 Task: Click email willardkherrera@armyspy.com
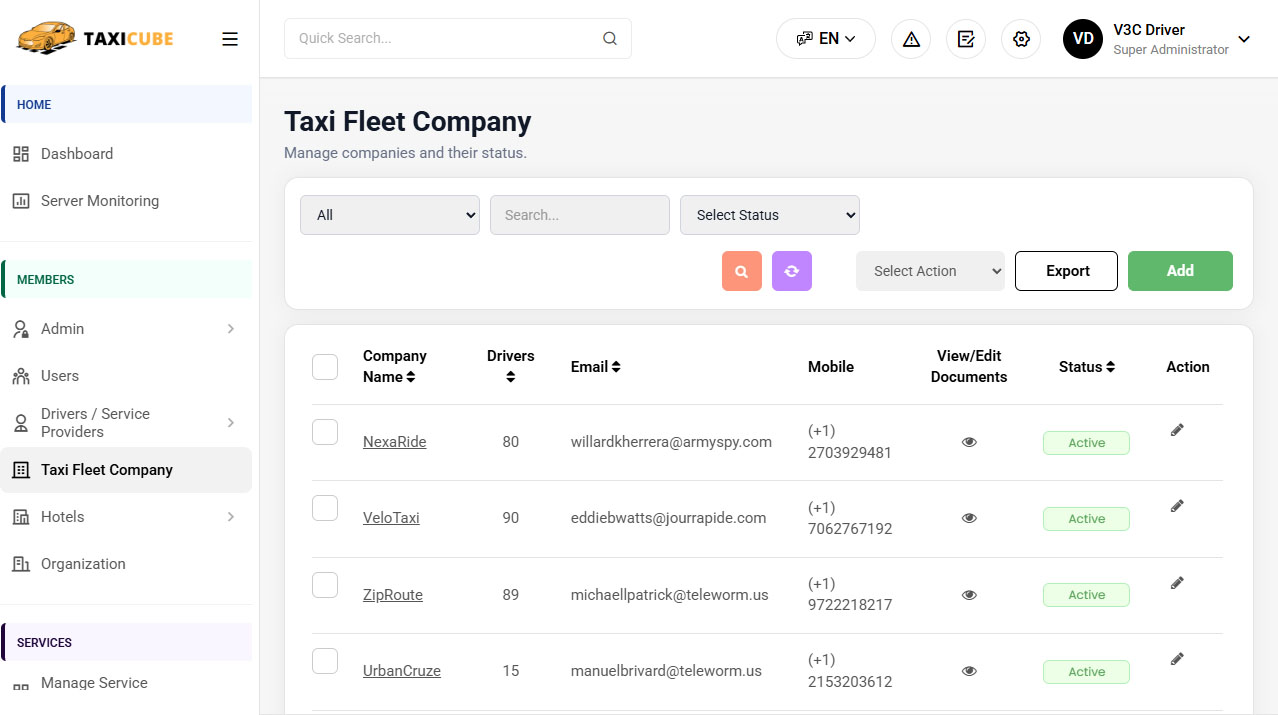pos(671,442)
